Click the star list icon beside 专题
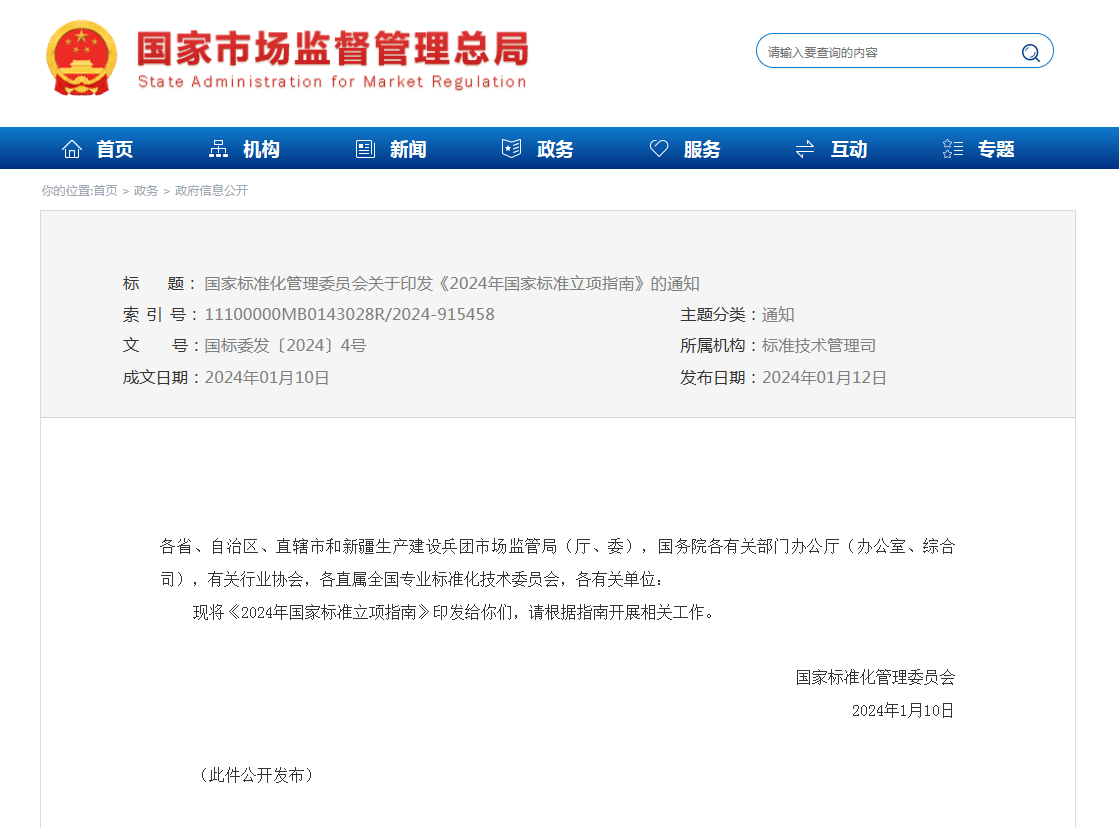 953,148
